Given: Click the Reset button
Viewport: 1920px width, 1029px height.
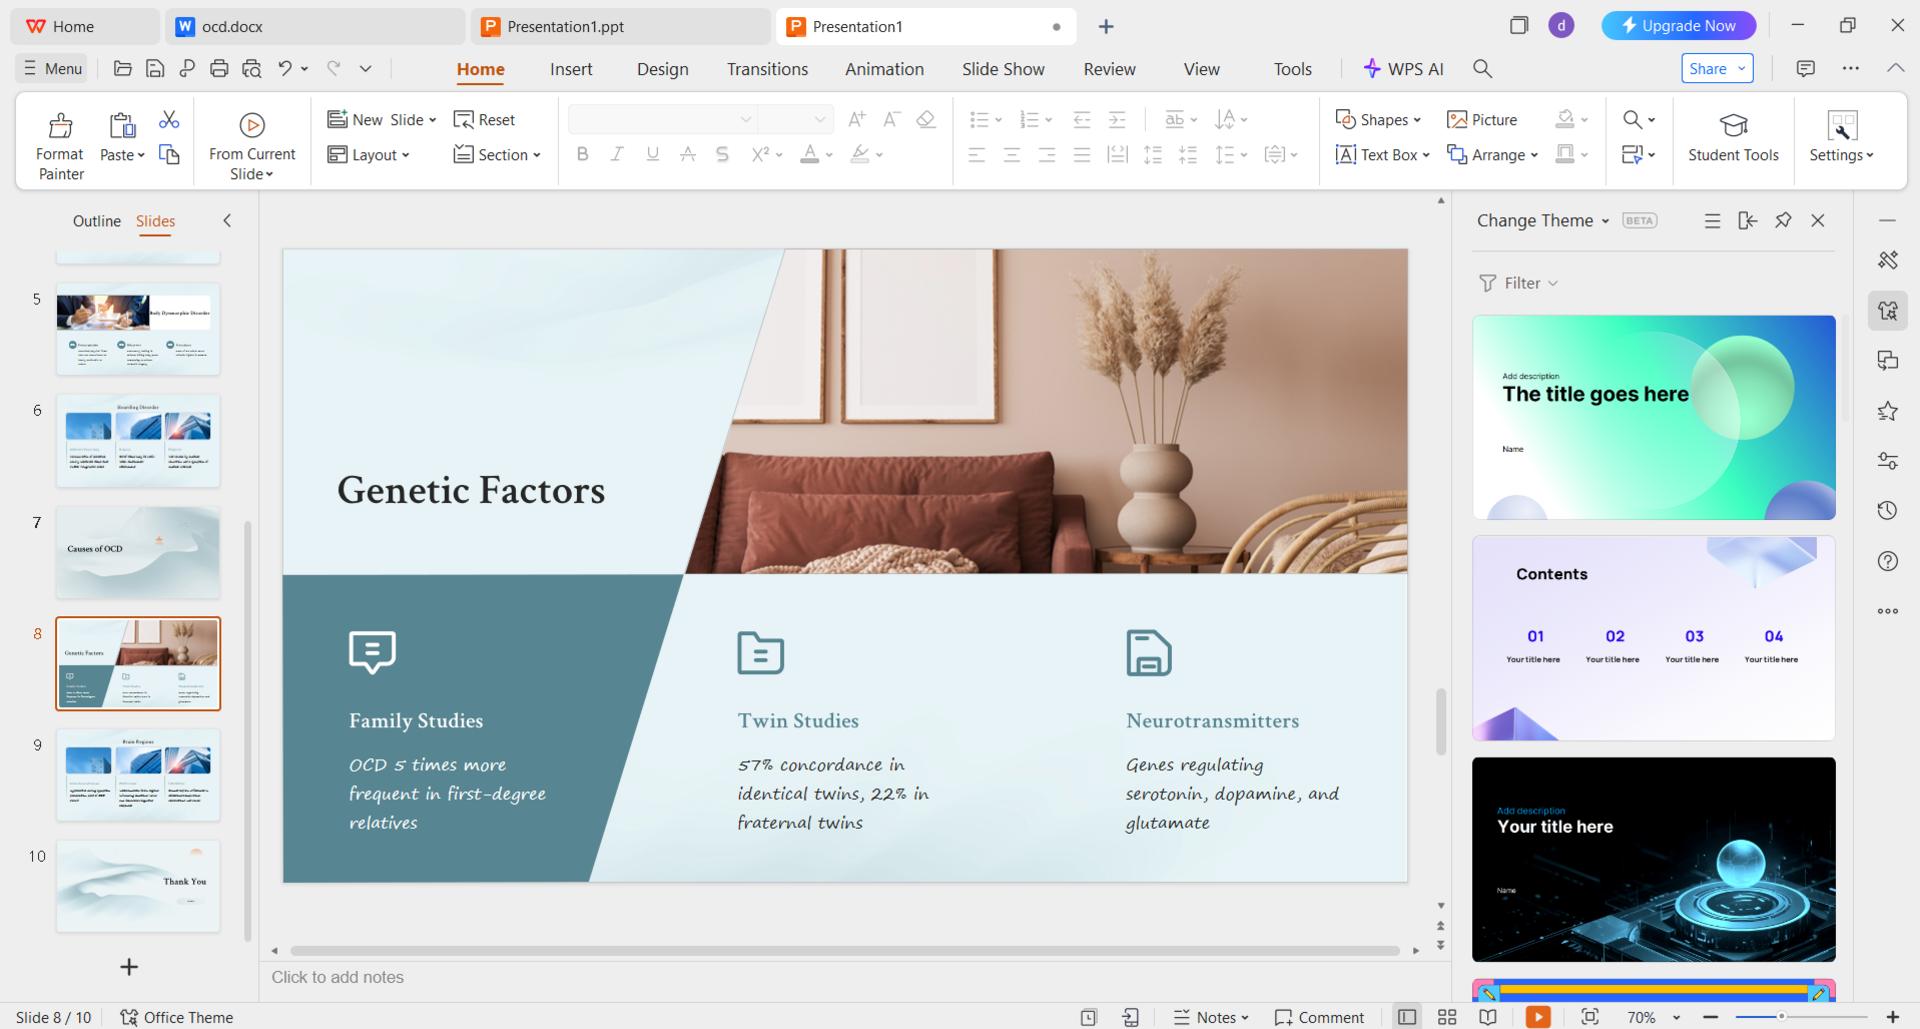Looking at the screenshot, I should click(484, 119).
